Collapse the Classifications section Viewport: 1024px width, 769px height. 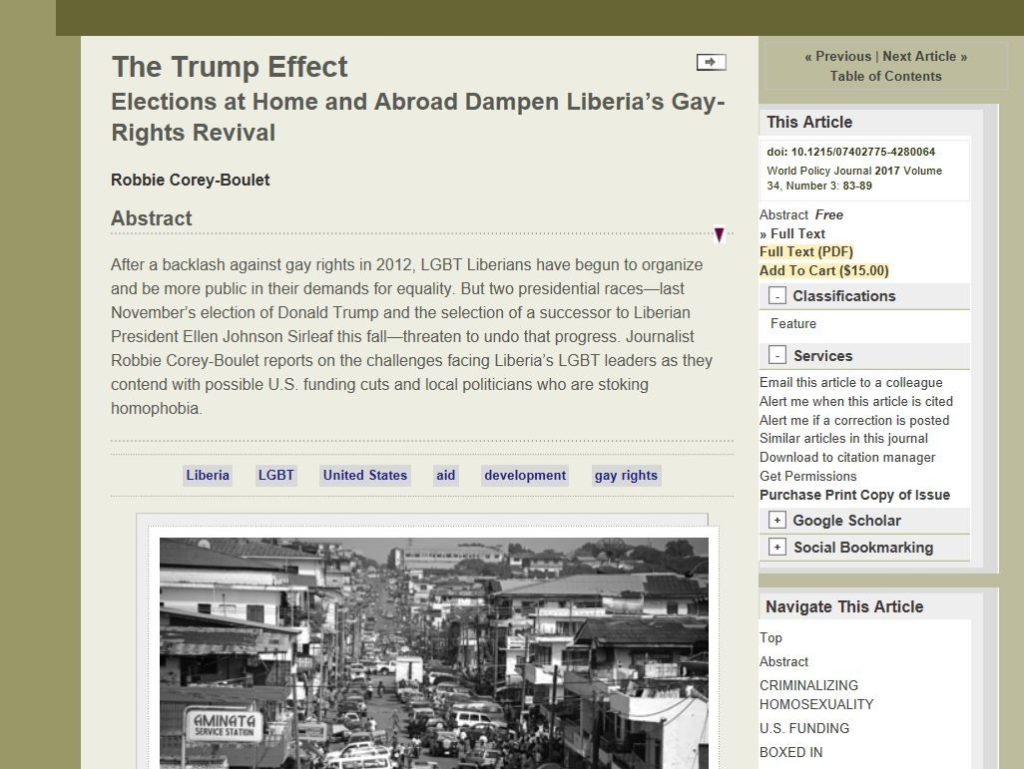(776, 296)
